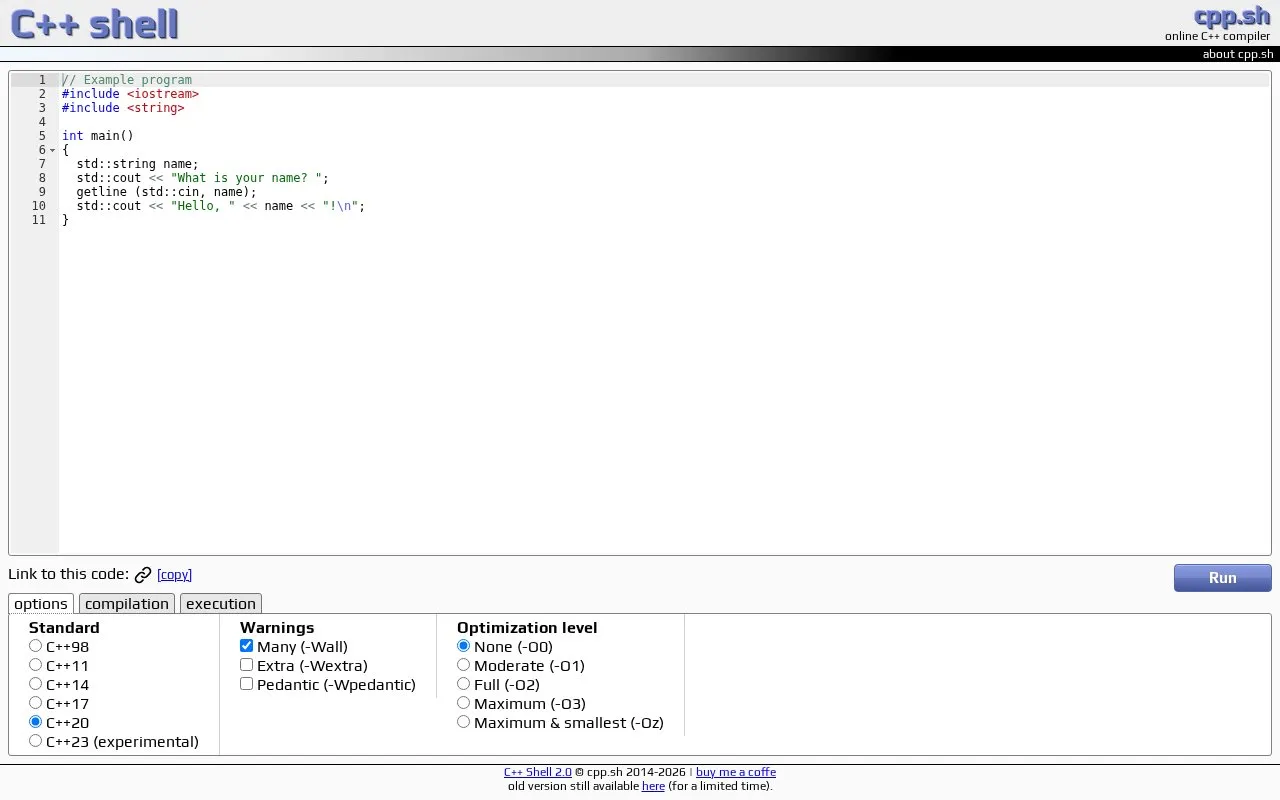Image resolution: width=1280 pixels, height=800 pixels.
Task: Click the 'What is your name?' string
Action: [x=246, y=178]
